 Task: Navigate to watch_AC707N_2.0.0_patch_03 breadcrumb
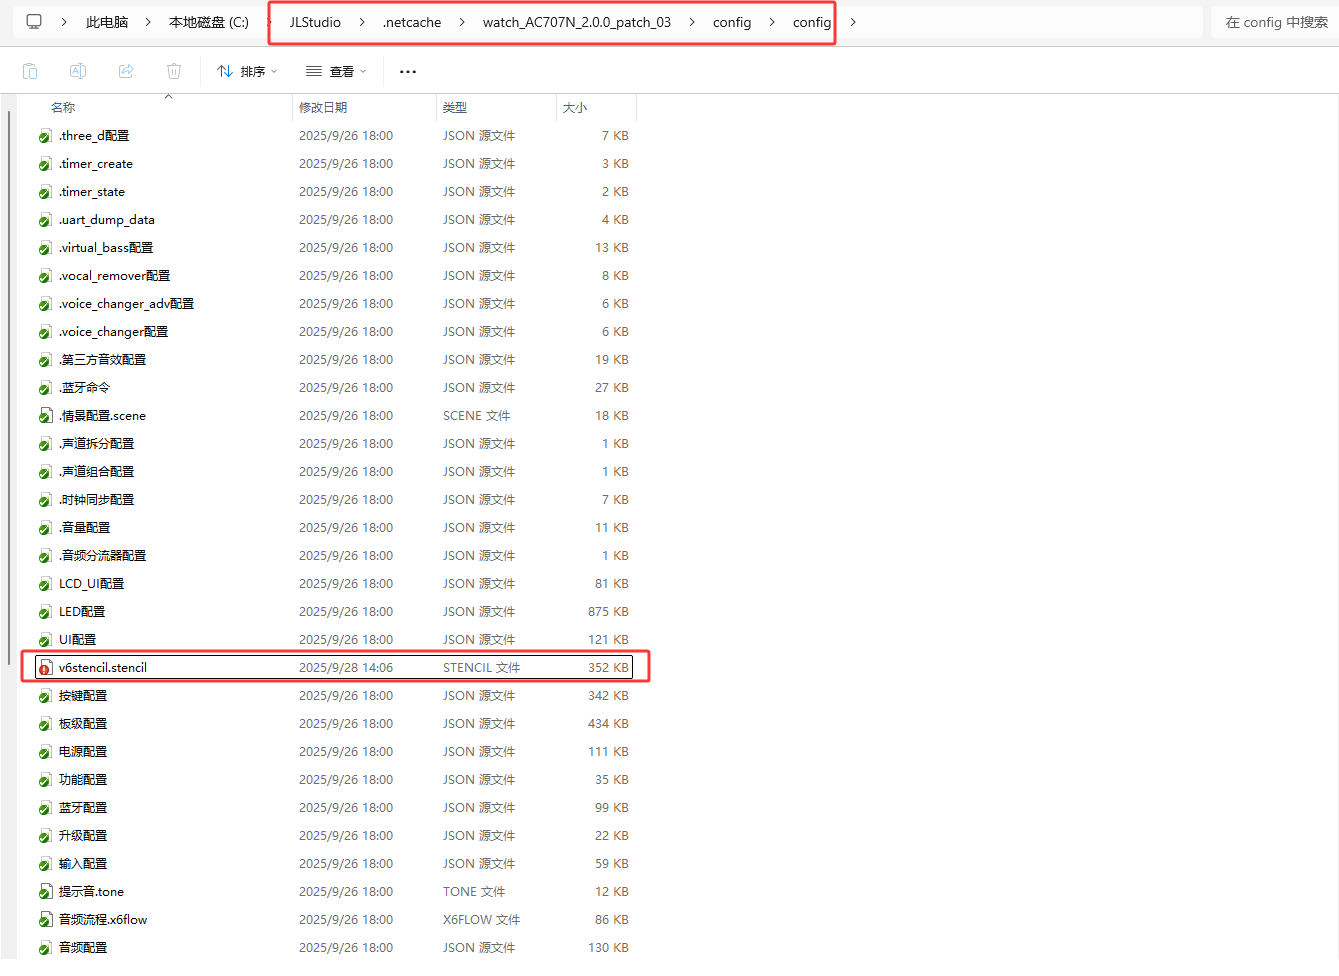[x=577, y=22]
